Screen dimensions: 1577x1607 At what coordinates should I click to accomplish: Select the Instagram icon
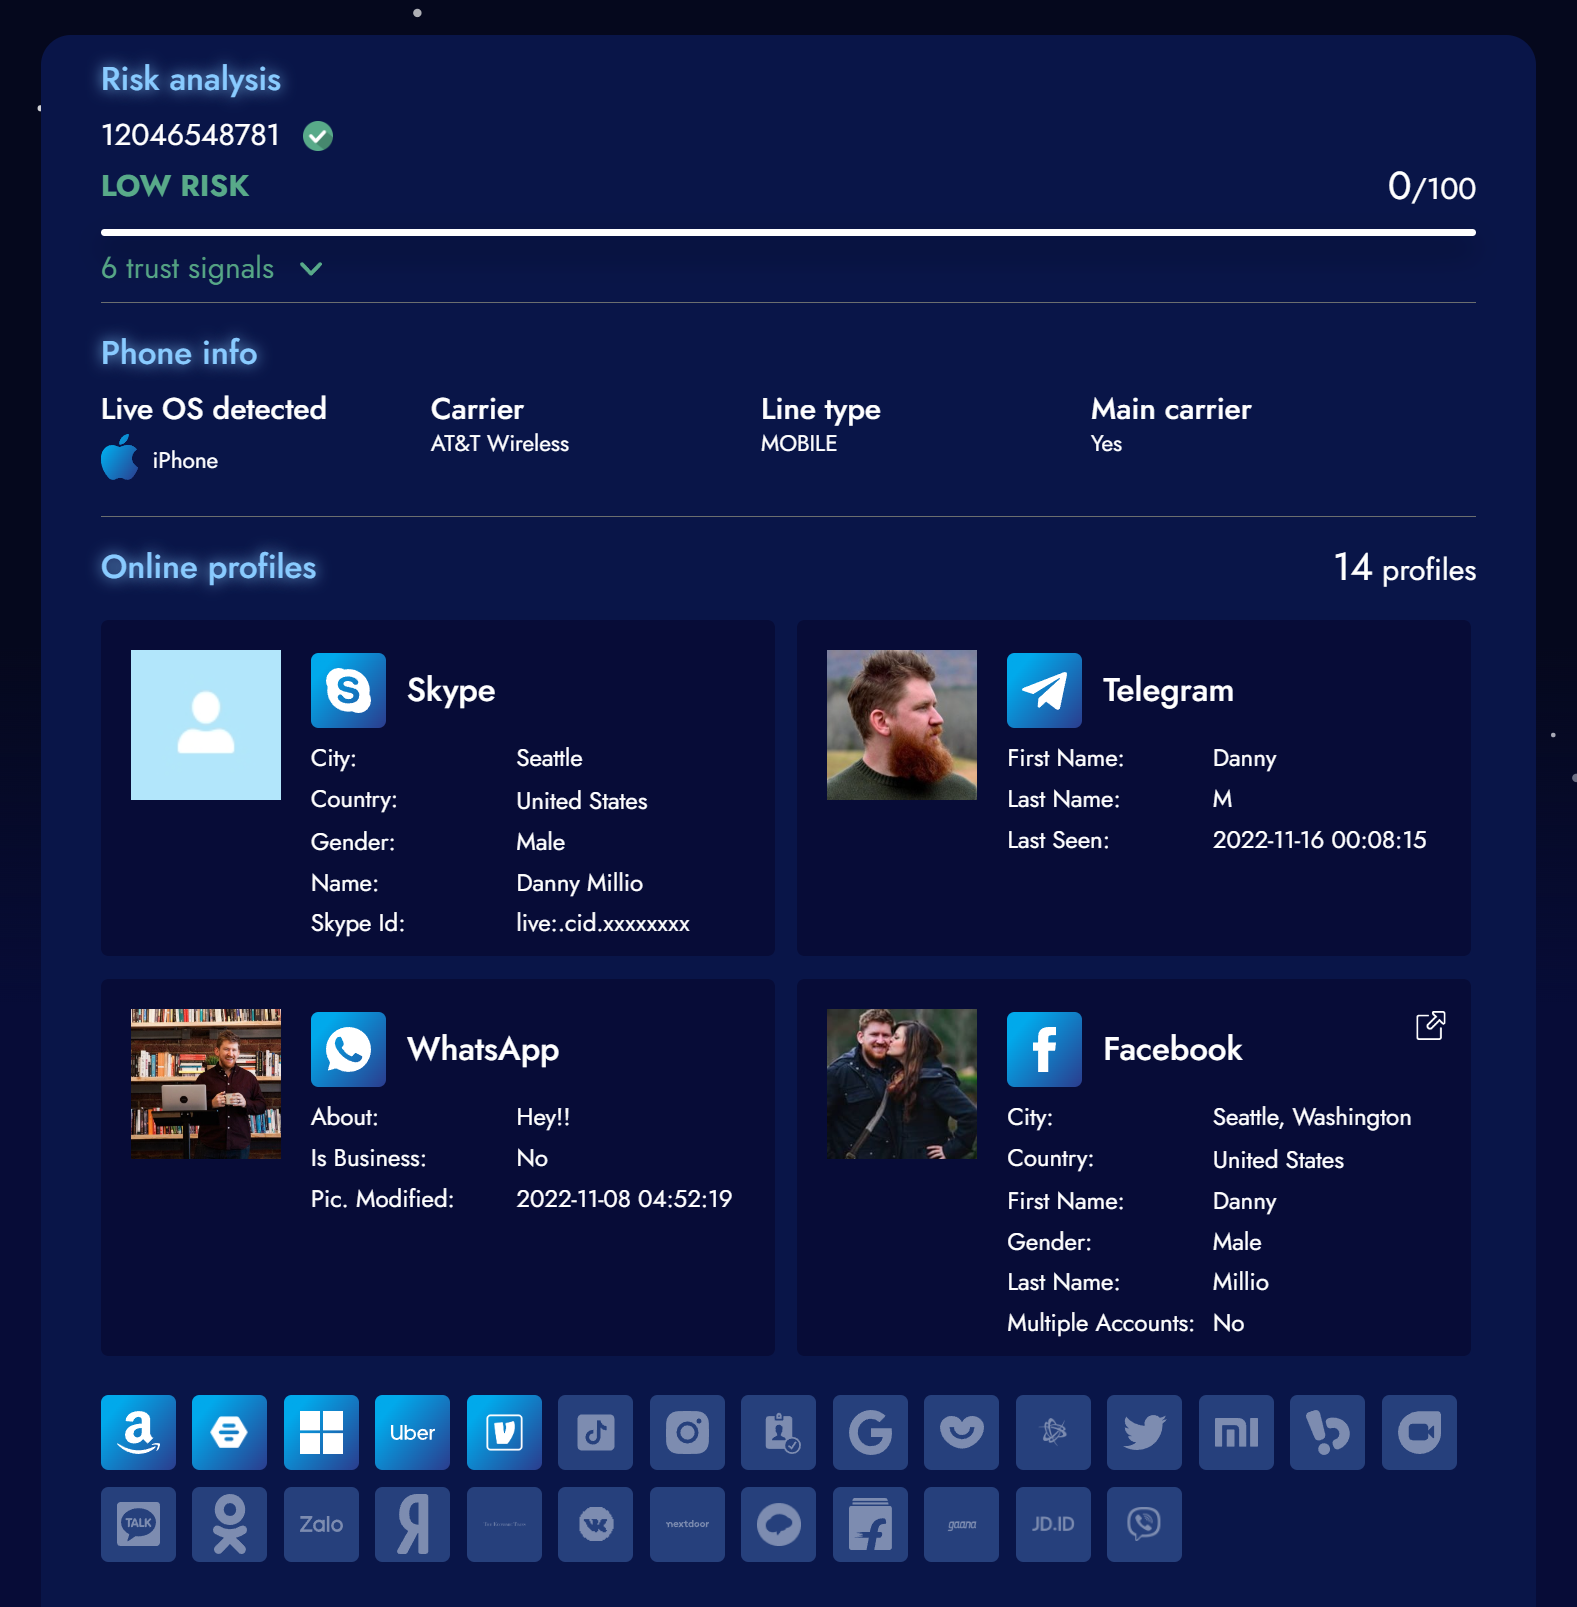[x=687, y=1432]
